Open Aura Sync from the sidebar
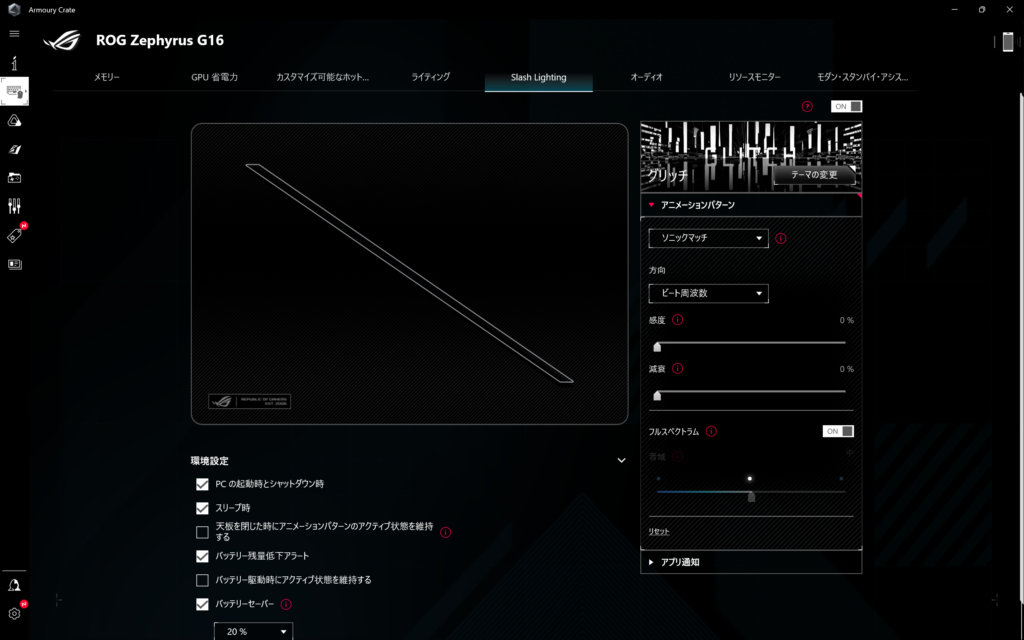The height and width of the screenshot is (640, 1024). [14, 121]
